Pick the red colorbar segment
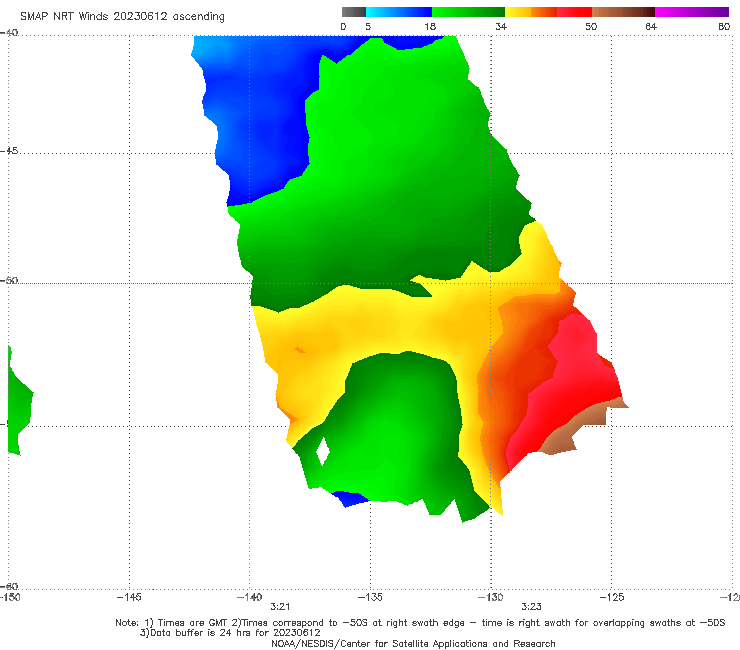The image size is (740, 650). tap(574, 12)
